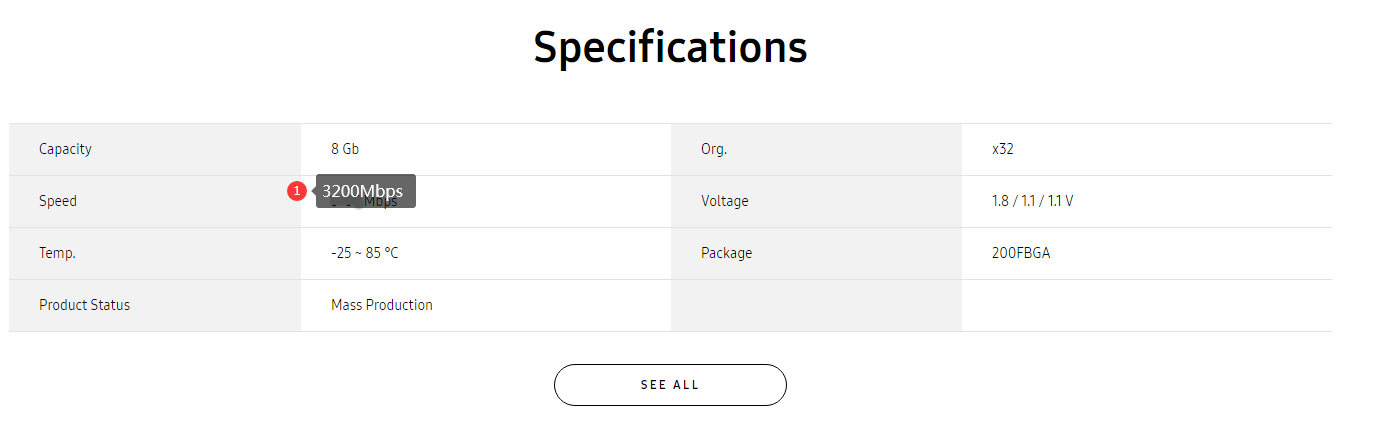The height and width of the screenshot is (421, 1376).
Task: Click the partially hidden Mbps speed value
Action: click(x=365, y=202)
